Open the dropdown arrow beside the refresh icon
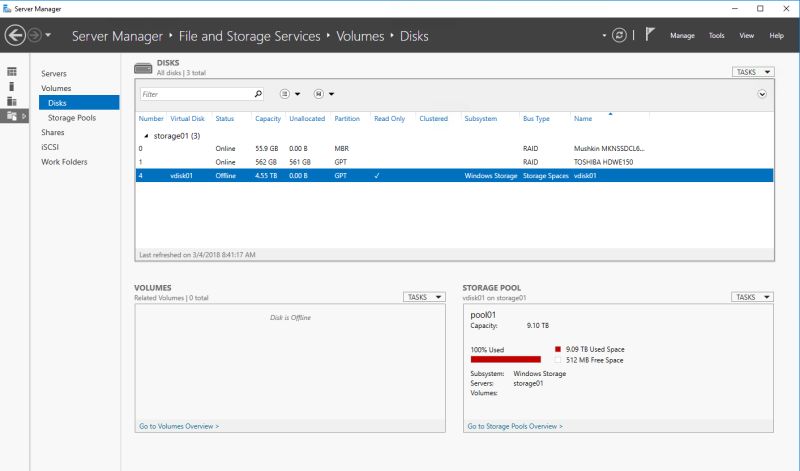This screenshot has width=800, height=471. 604,36
